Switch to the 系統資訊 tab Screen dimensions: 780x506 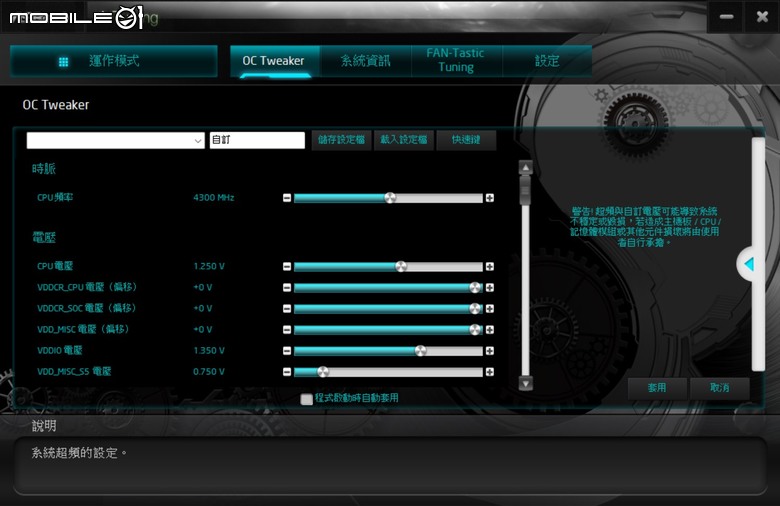tap(366, 61)
